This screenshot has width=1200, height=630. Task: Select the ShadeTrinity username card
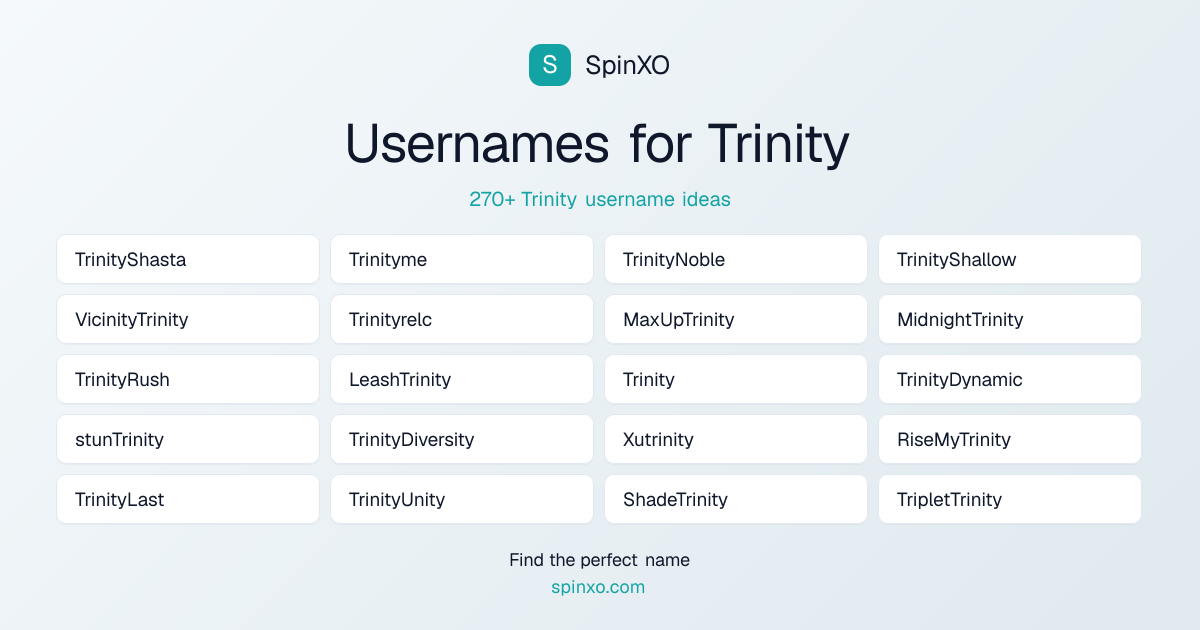click(x=736, y=499)
